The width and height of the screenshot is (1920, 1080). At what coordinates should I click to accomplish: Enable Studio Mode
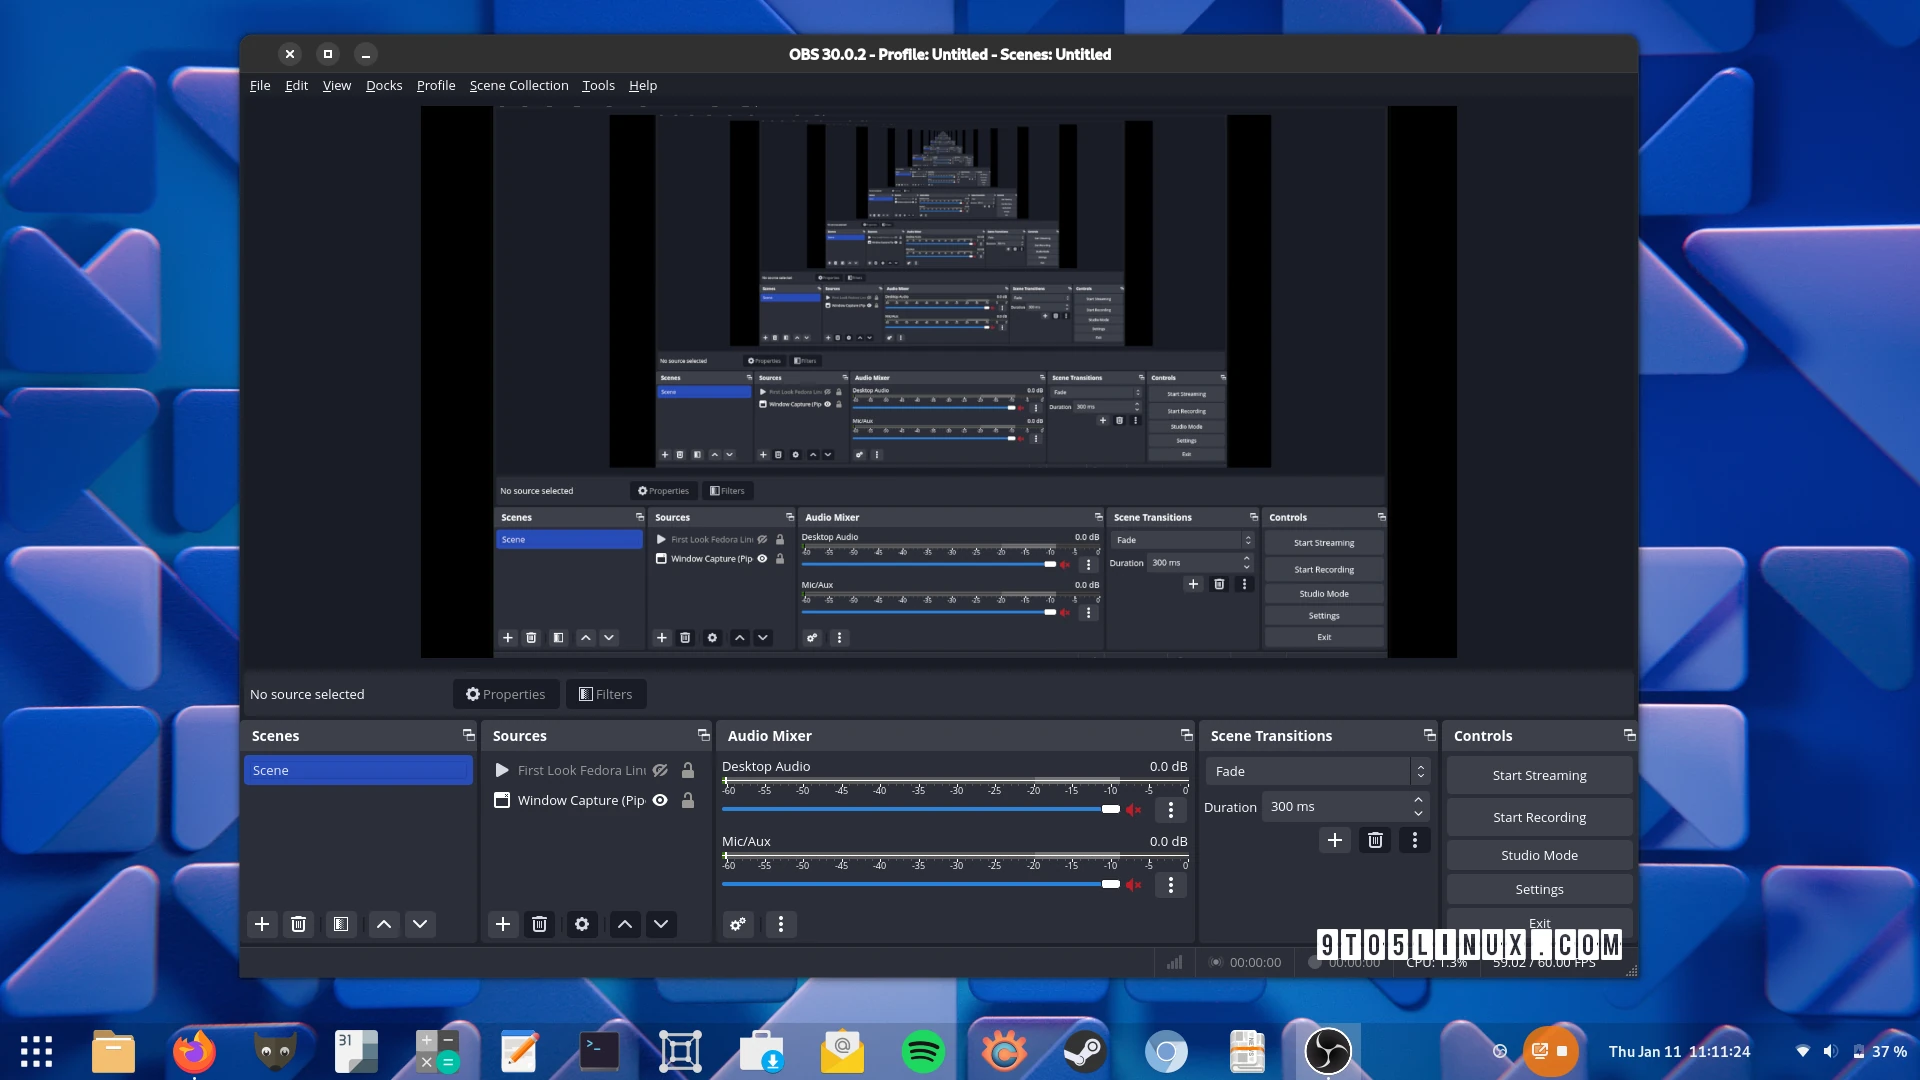[x=1539, y=855]
